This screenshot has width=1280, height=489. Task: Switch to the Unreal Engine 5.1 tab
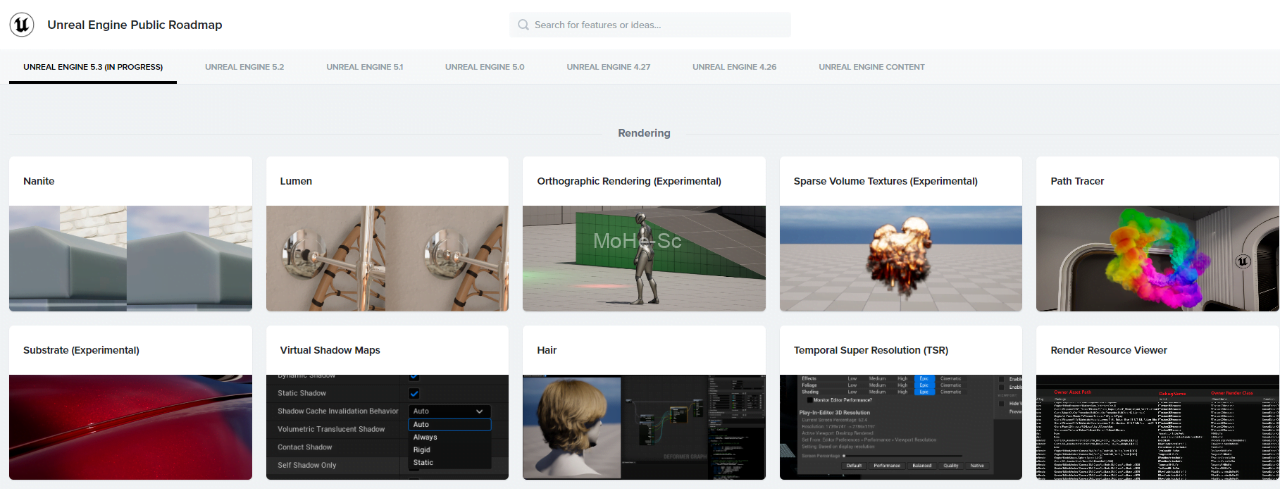point(364,67)
